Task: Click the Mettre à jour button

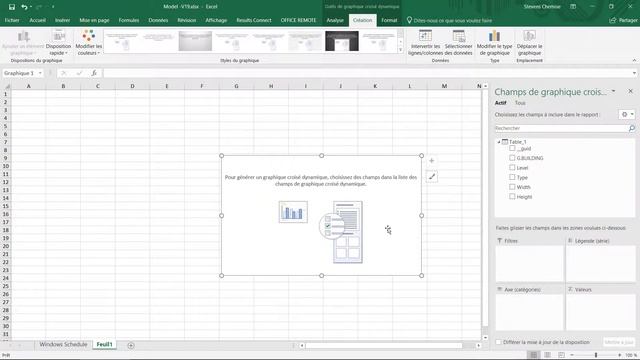Action: click(619, 342)
